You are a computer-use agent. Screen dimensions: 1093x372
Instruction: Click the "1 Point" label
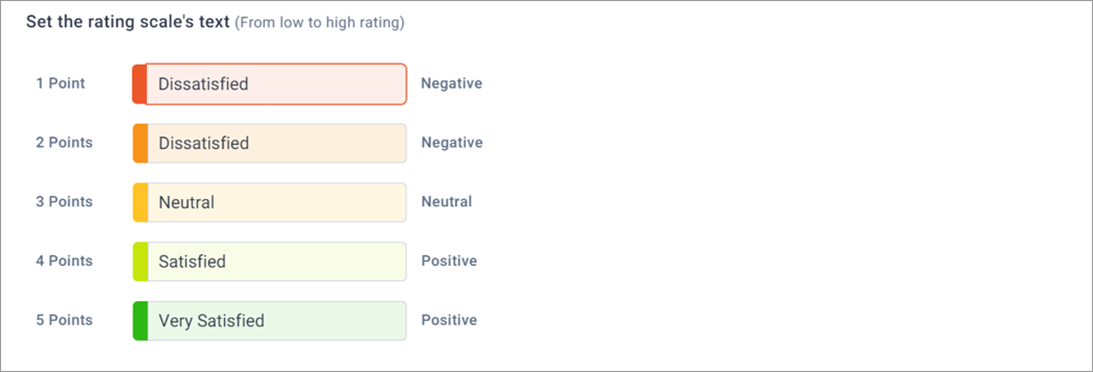[61, 84]
